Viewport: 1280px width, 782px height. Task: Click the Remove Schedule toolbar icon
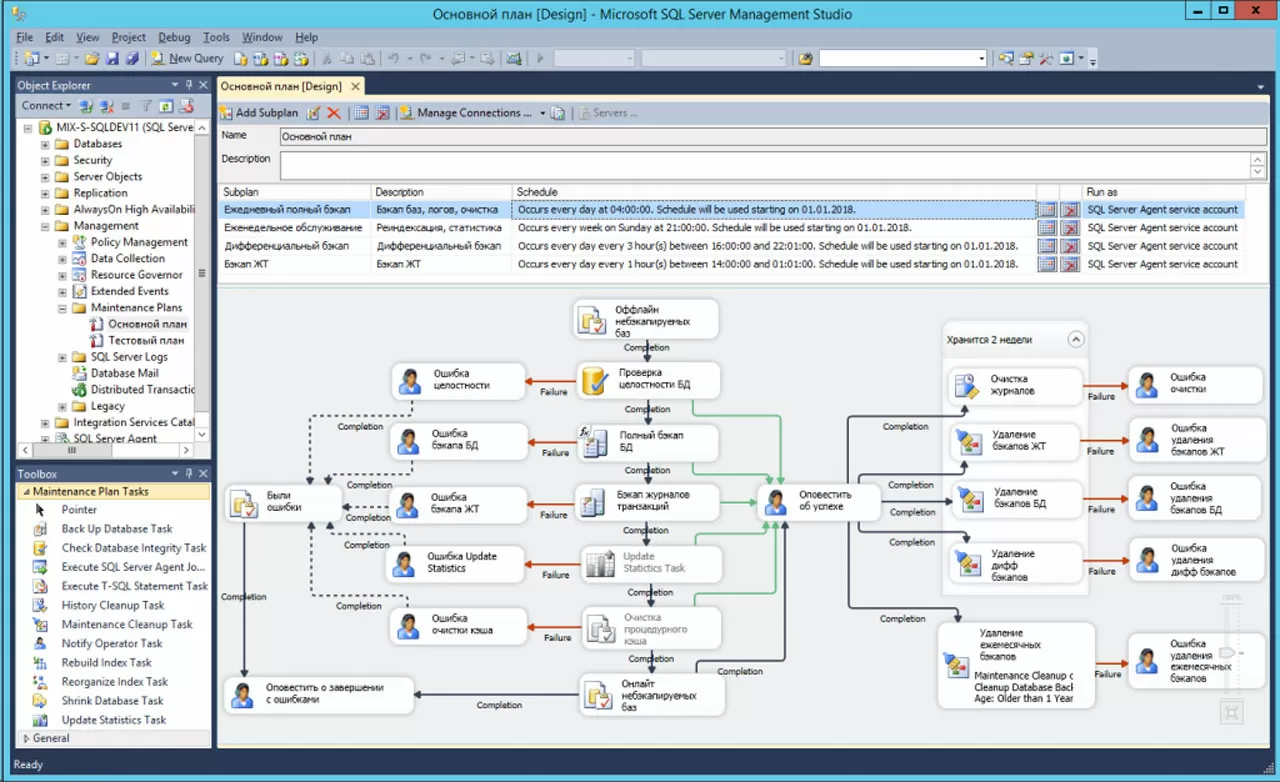381,113
